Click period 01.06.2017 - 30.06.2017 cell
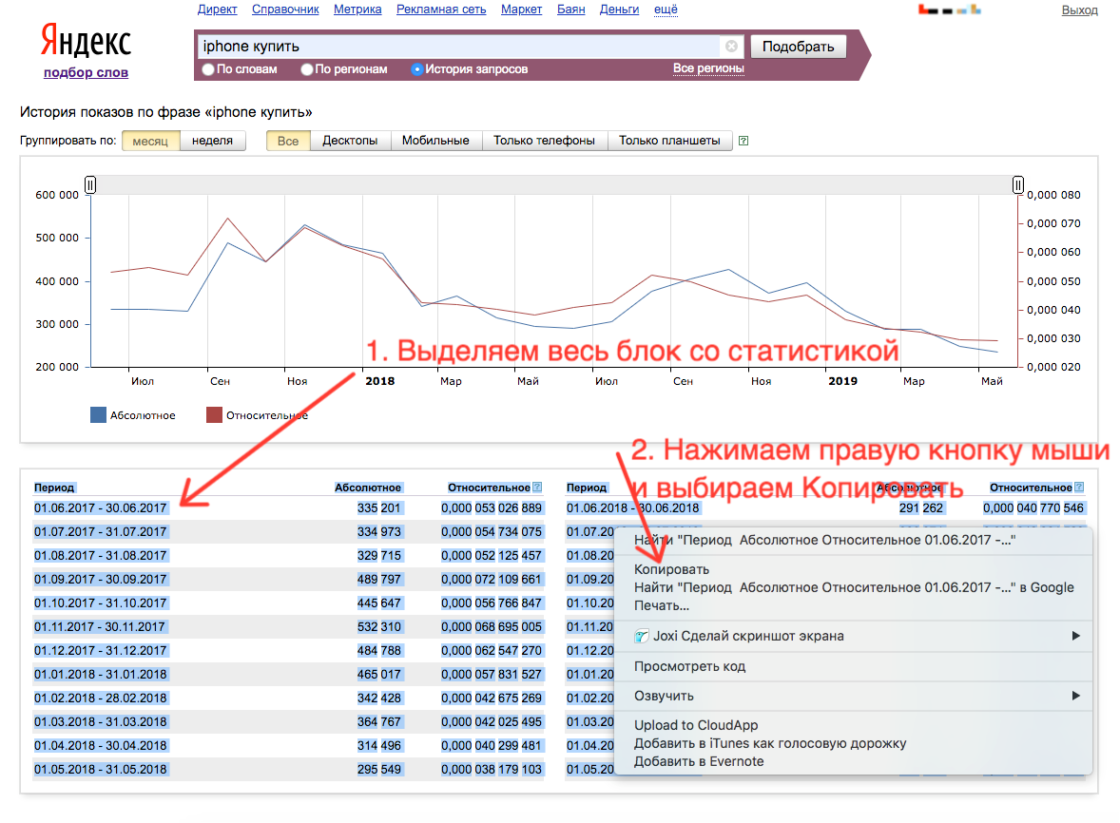Screen dimensions: 1120x823 click(x=100, y=508)
